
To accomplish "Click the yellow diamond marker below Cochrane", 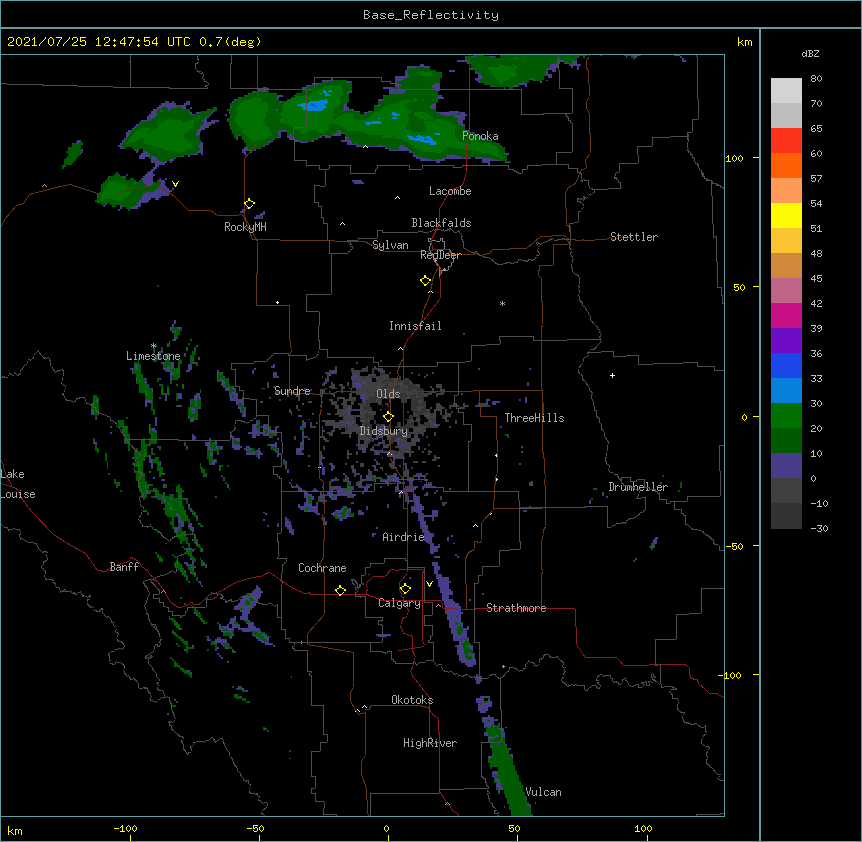I will click(x=340, y=590).
